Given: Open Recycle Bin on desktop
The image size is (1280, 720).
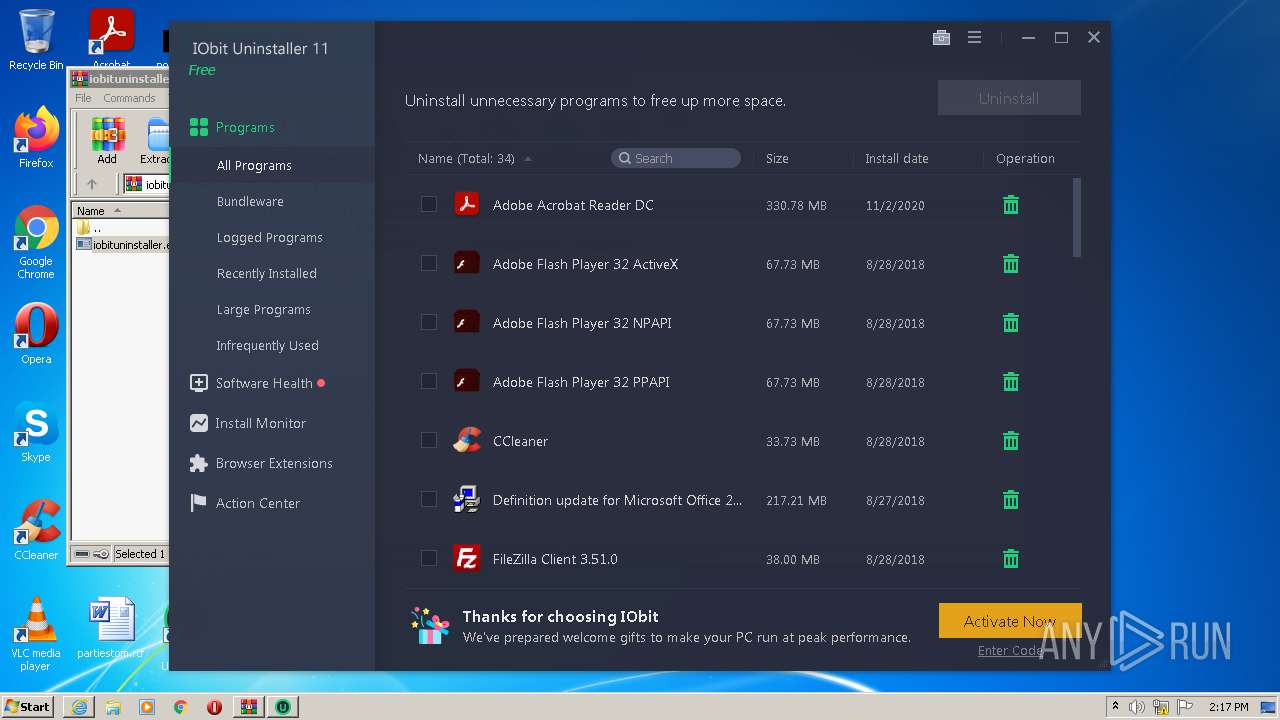Looking at the screenshot, I should tap(36, 40).
